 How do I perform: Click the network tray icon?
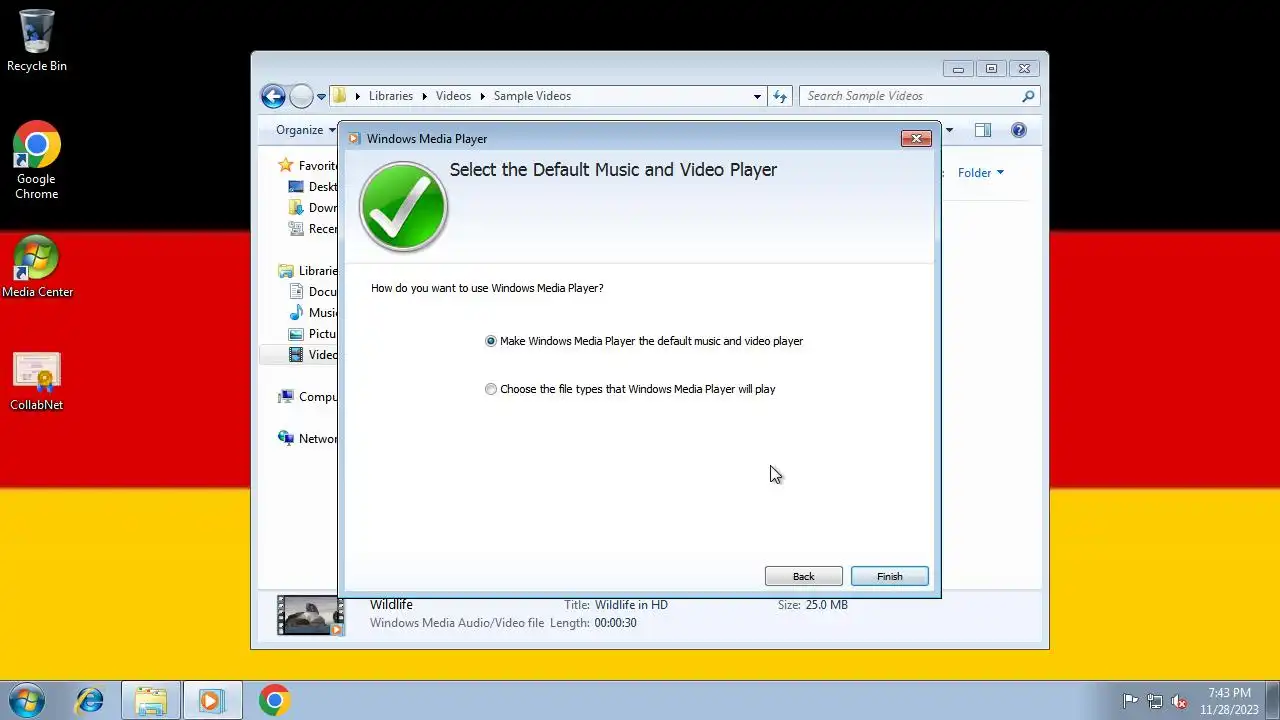click(x=1155, y=701)
